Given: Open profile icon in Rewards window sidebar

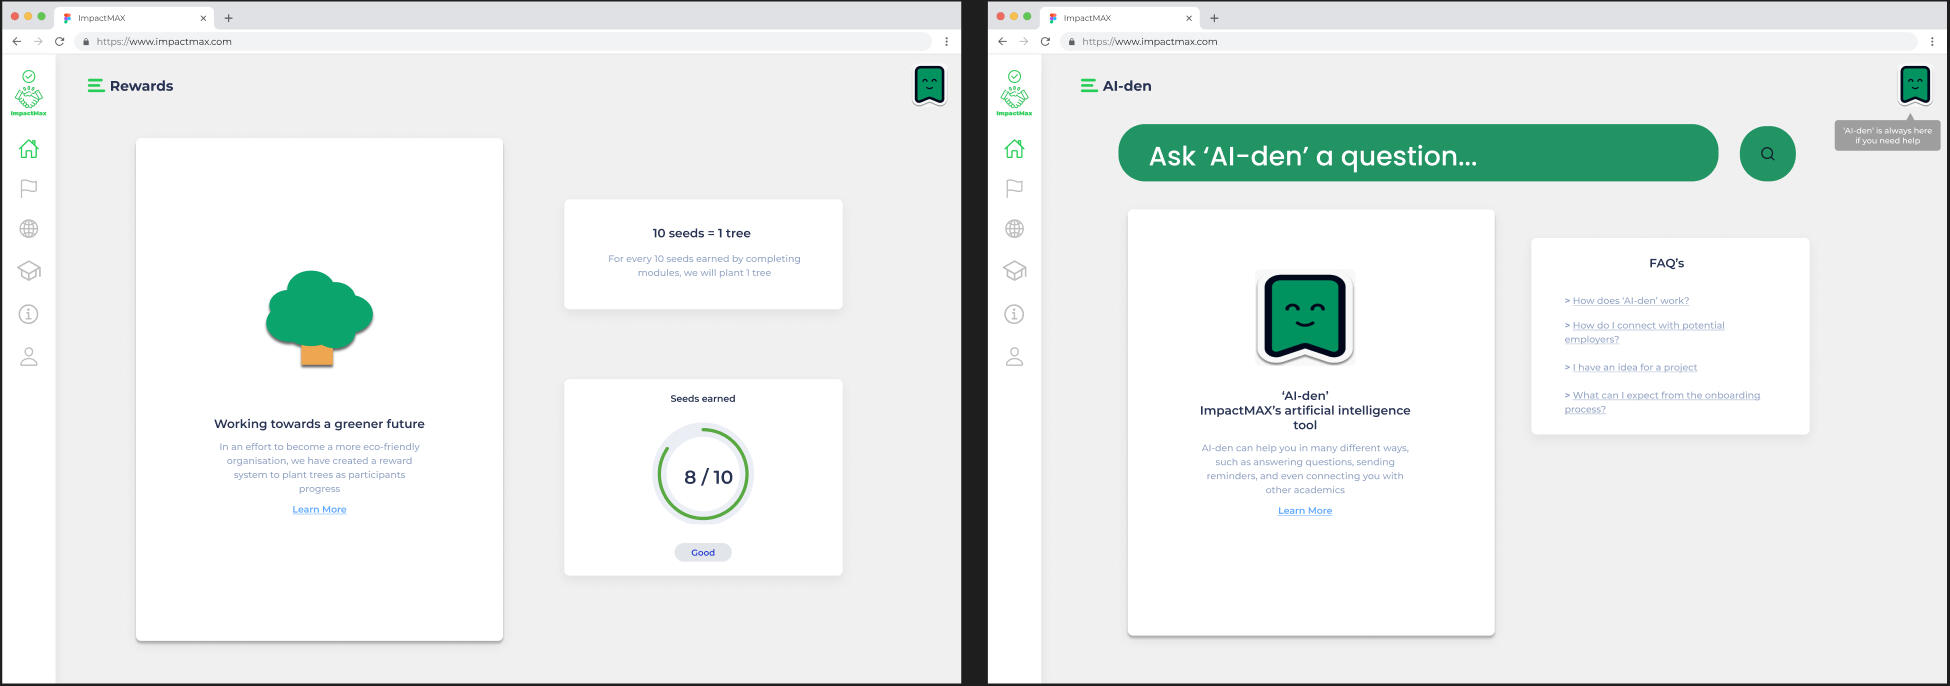Looking at the screenshot, I should click(29, 356).
